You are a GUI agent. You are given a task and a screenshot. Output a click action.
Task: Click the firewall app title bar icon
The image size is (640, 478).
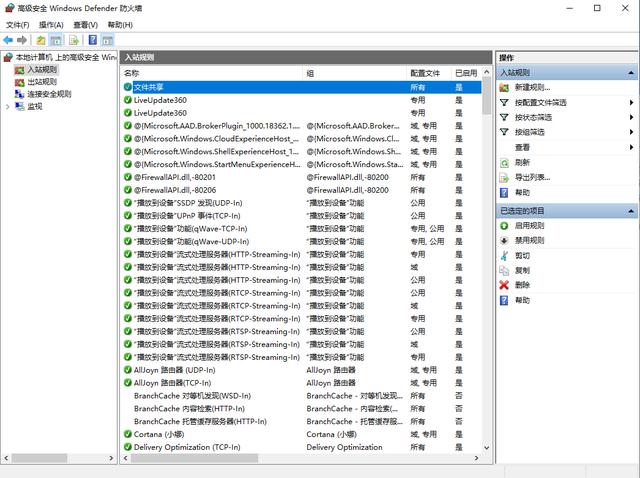(x=9, y=8)
